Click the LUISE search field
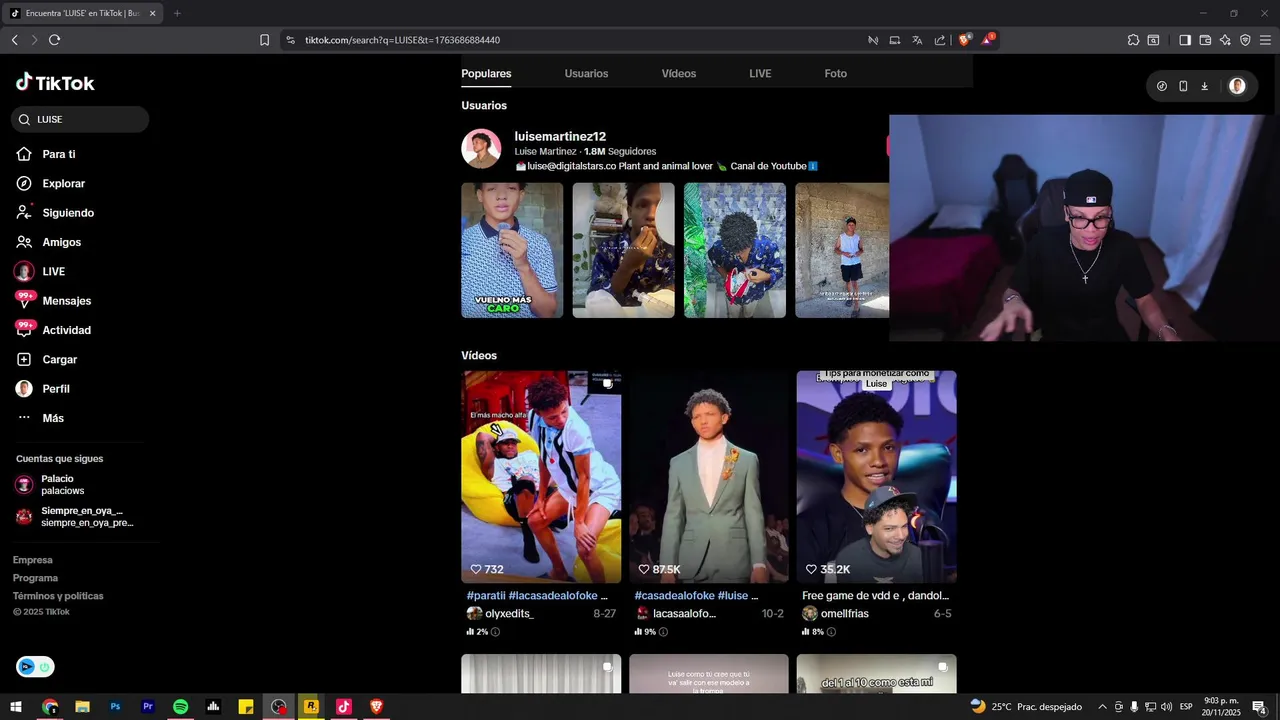The image size is (1280, 720). [x=80, y=119]
